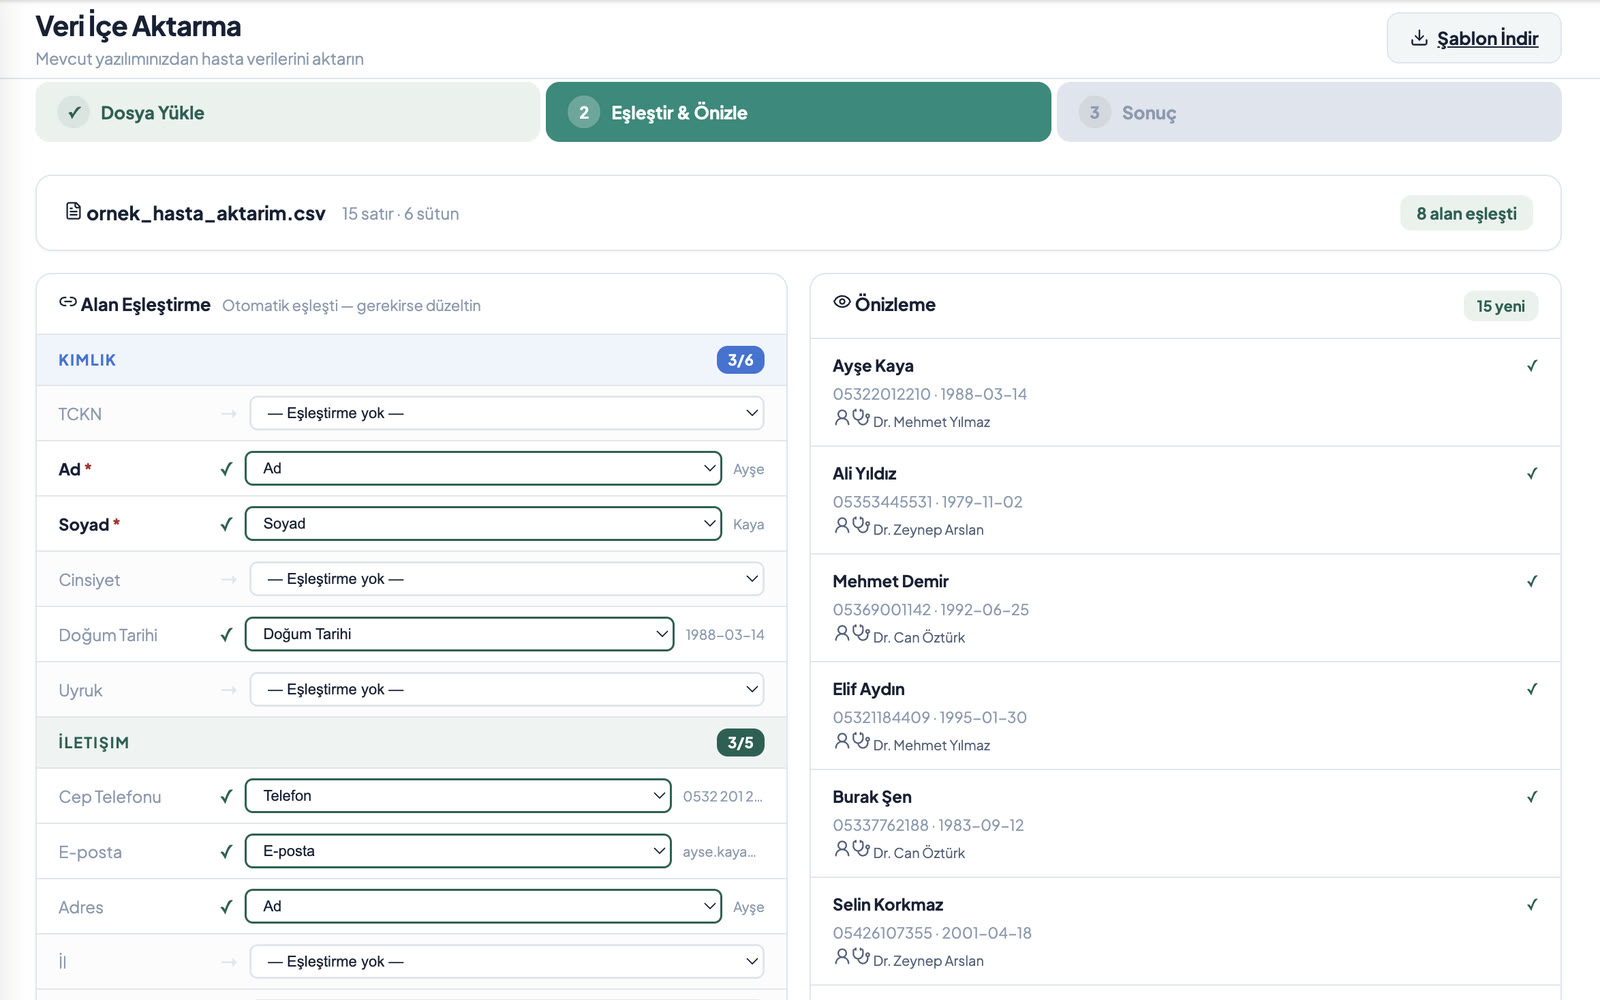Click the Mehmet Demir patient name

click(x=890, y=581)
